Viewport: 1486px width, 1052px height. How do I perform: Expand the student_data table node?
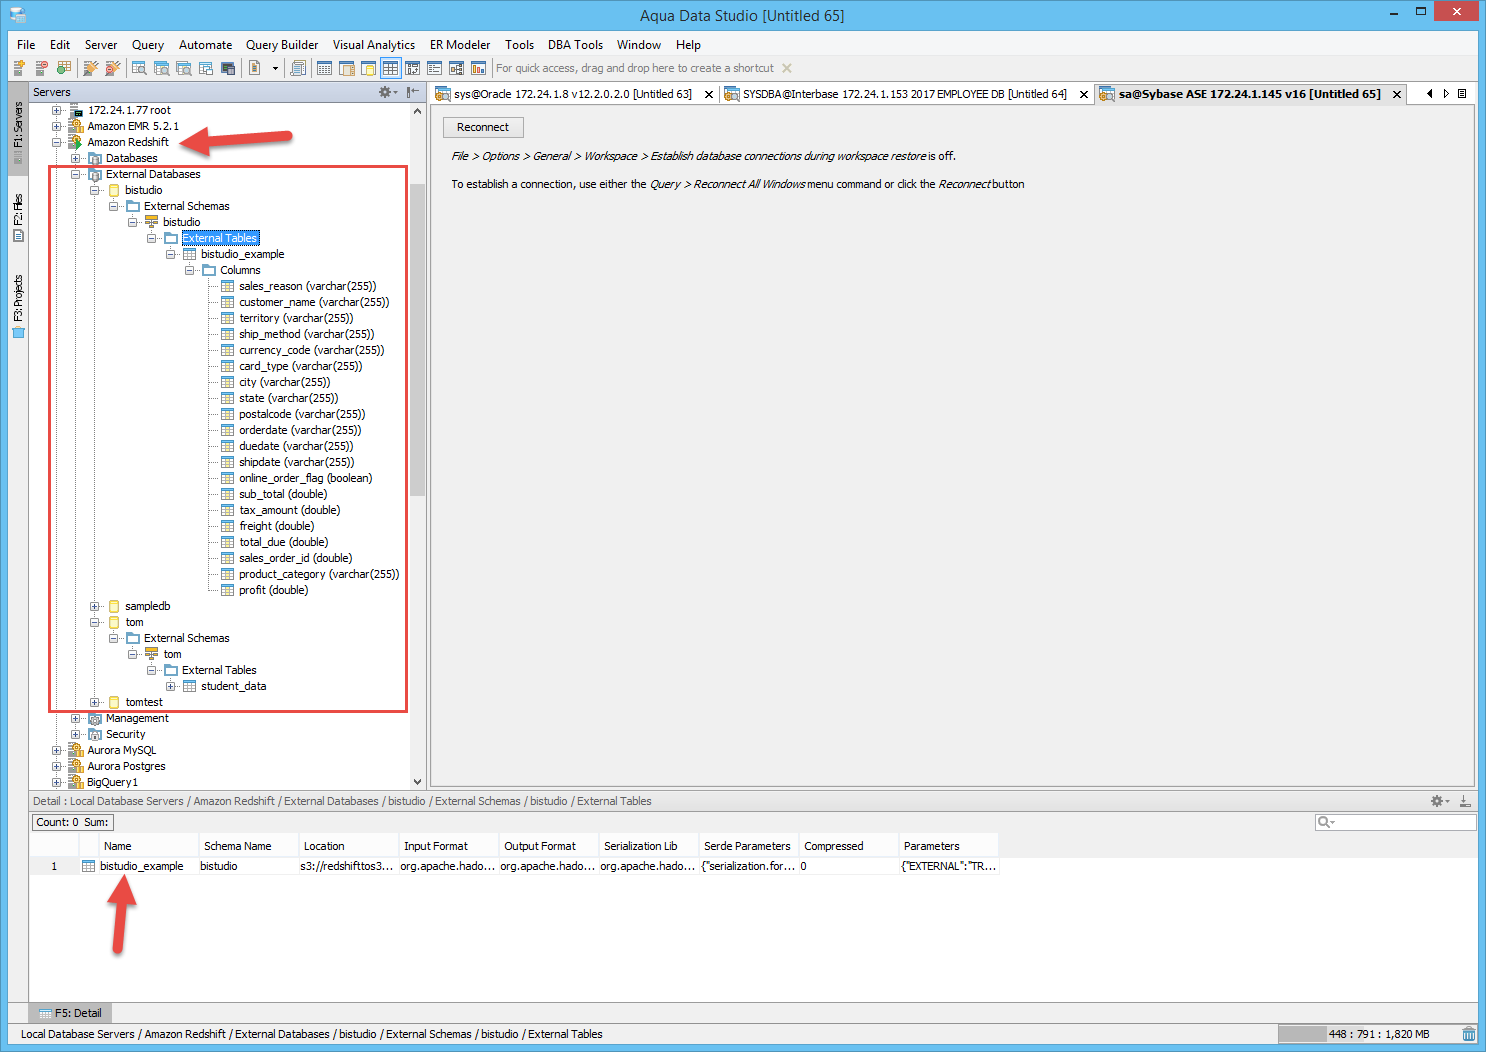171,686
